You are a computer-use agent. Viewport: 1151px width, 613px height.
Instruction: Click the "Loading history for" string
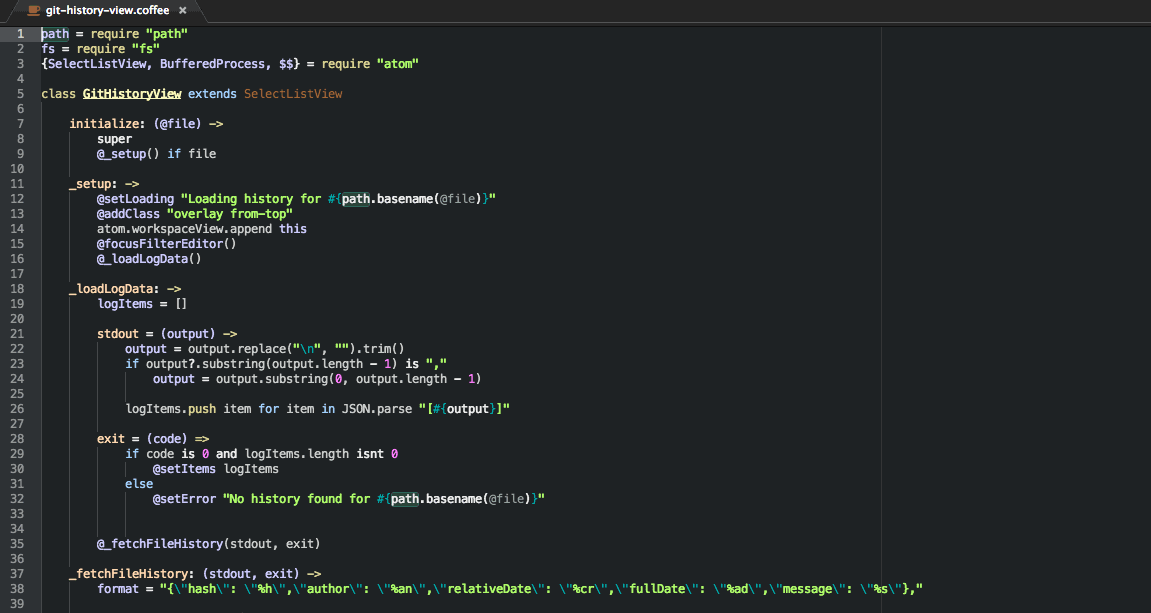pos(251,199)
